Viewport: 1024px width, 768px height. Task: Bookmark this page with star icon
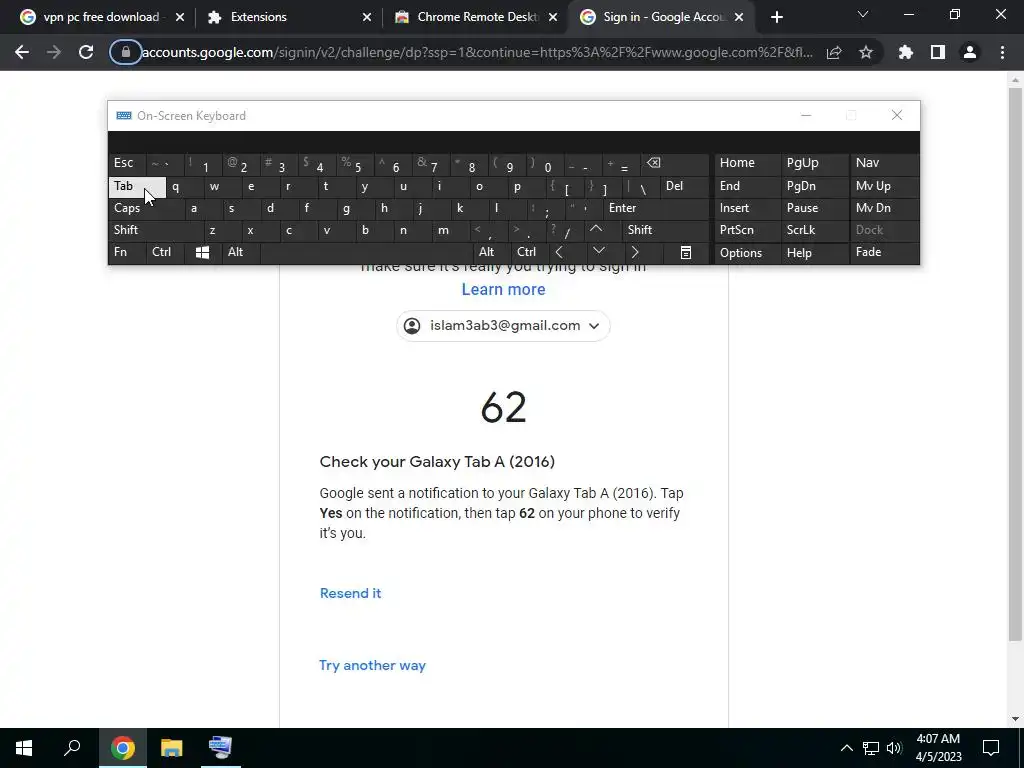866,52
